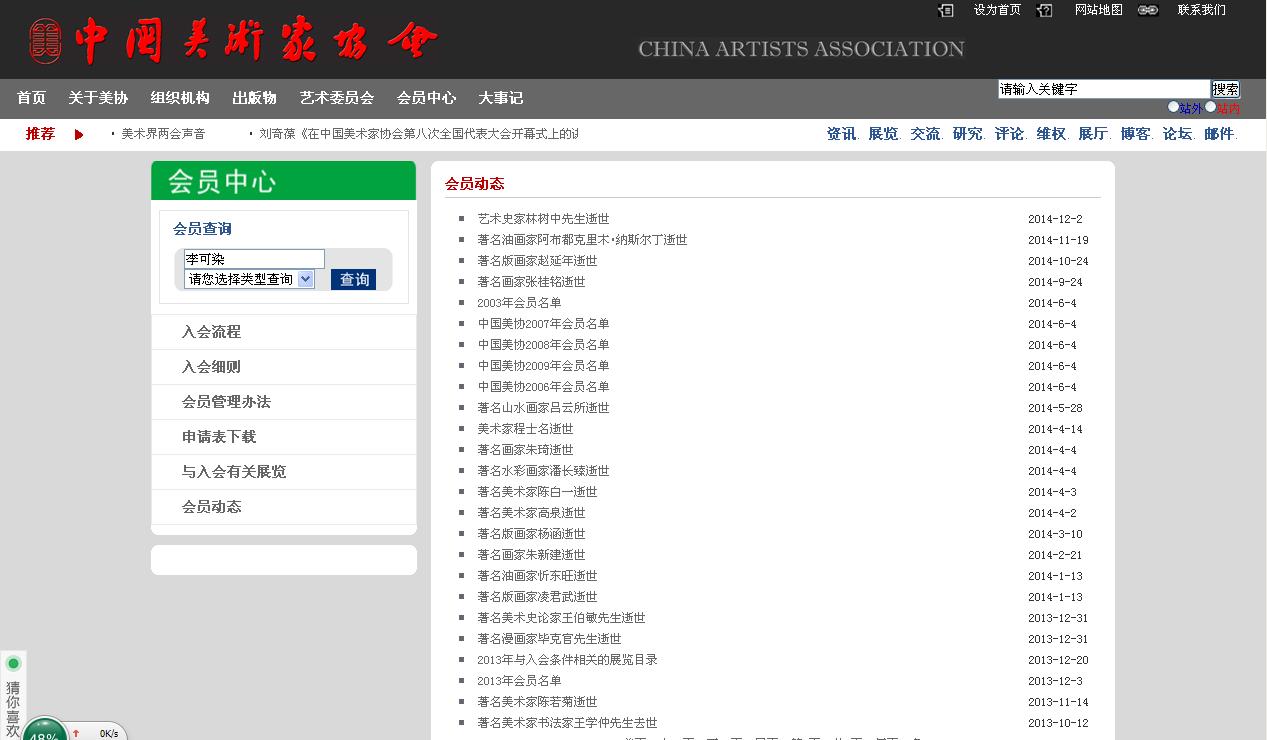Open the 请您选择类型查询 dropdown
1267x740 pixels.
[249, 280]
